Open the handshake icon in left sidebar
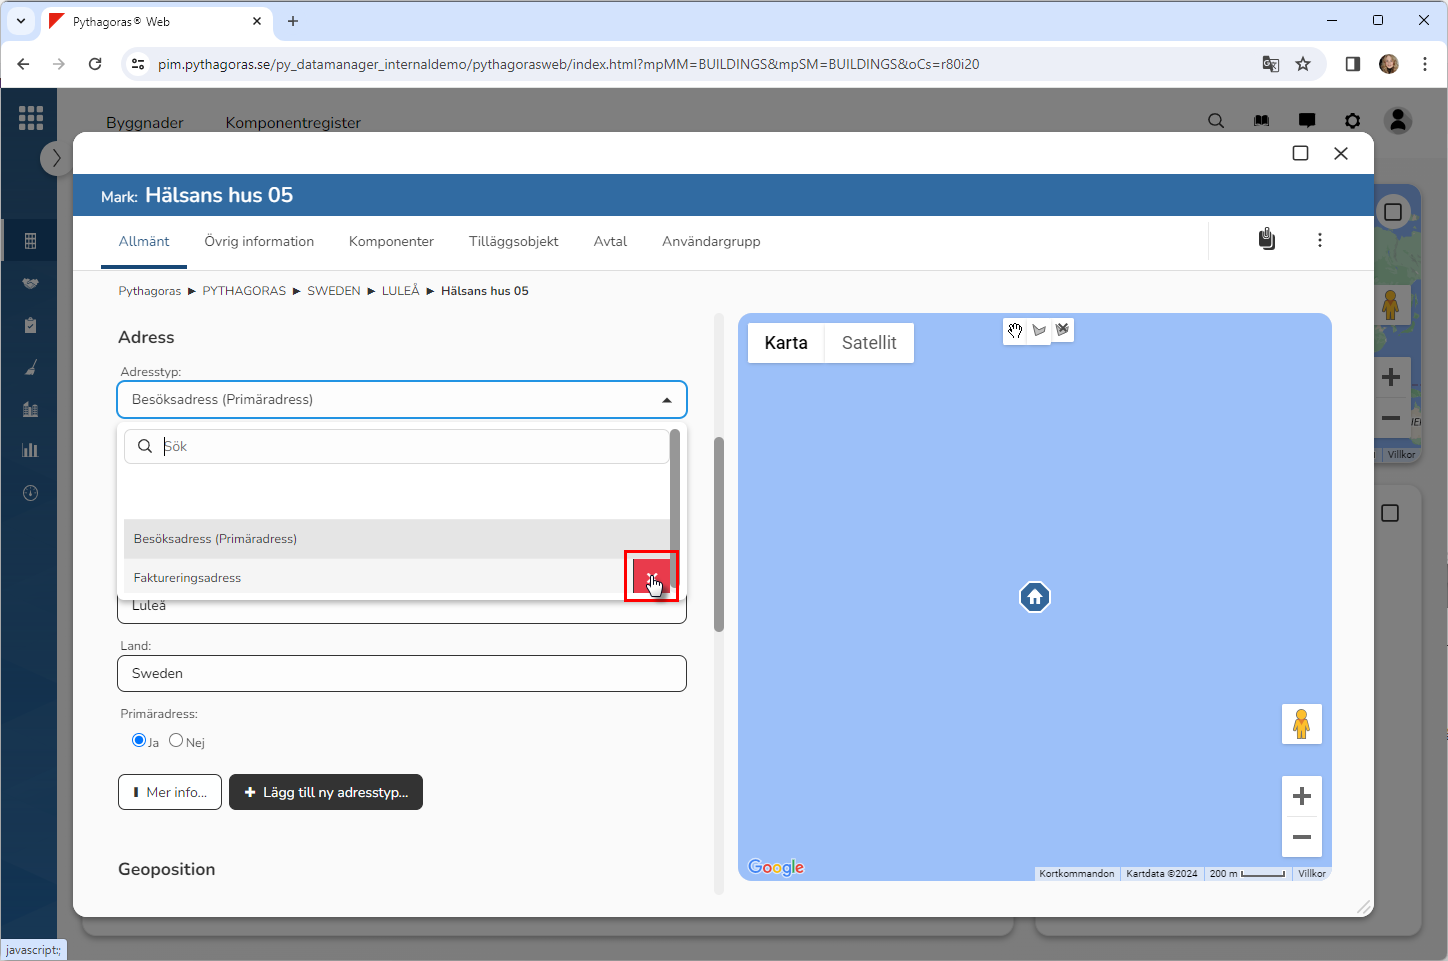1448x961 pixels. point(30,283)
